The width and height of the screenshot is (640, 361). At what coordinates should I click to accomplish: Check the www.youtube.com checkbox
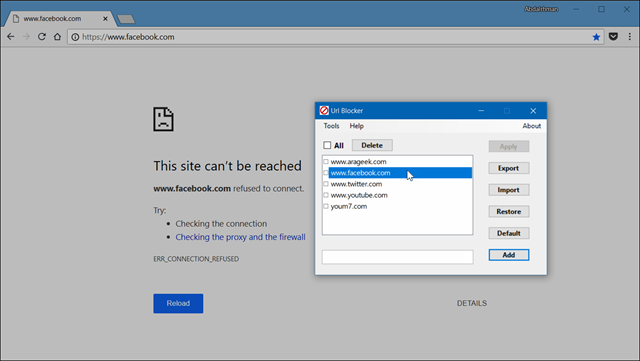coord(326,195)
